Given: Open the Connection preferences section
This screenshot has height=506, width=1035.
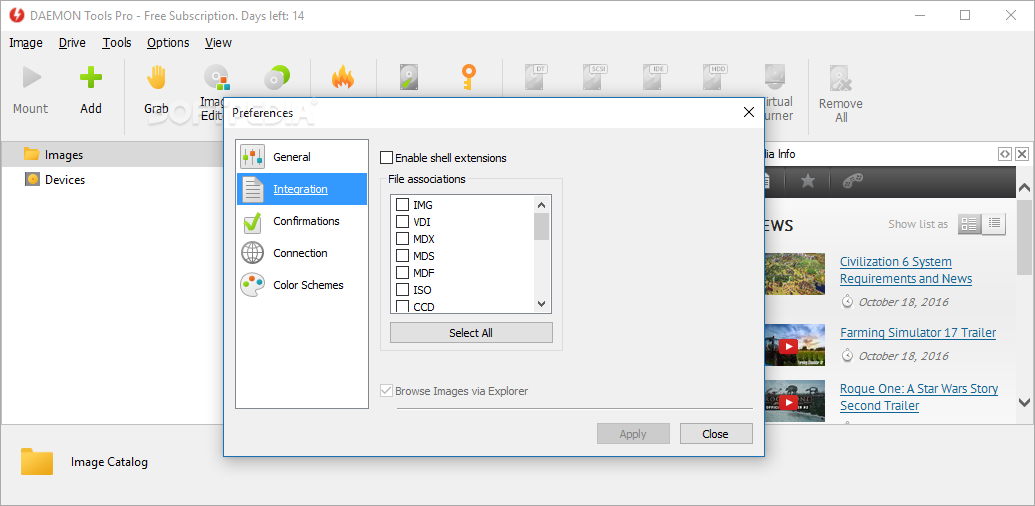Looking at the screenshot, I should point(302,253).
